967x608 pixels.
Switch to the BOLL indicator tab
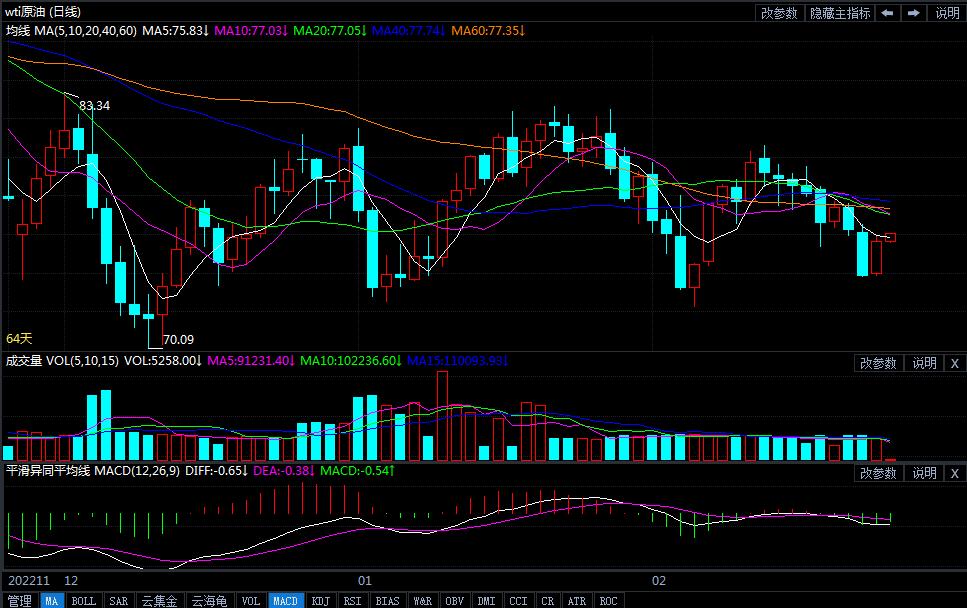(84, 601)
